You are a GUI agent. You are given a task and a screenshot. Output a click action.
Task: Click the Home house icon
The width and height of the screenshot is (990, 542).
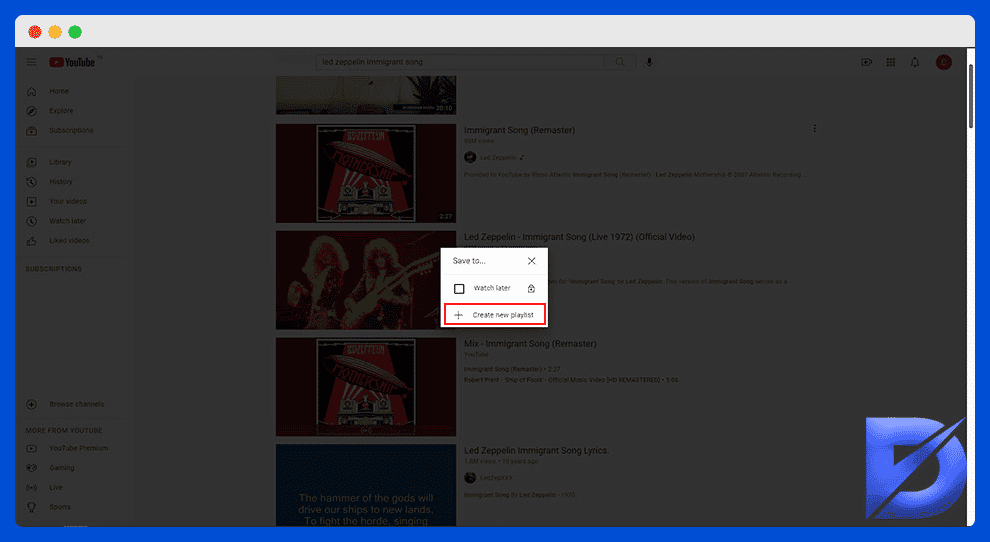click(x=32, y=92)
